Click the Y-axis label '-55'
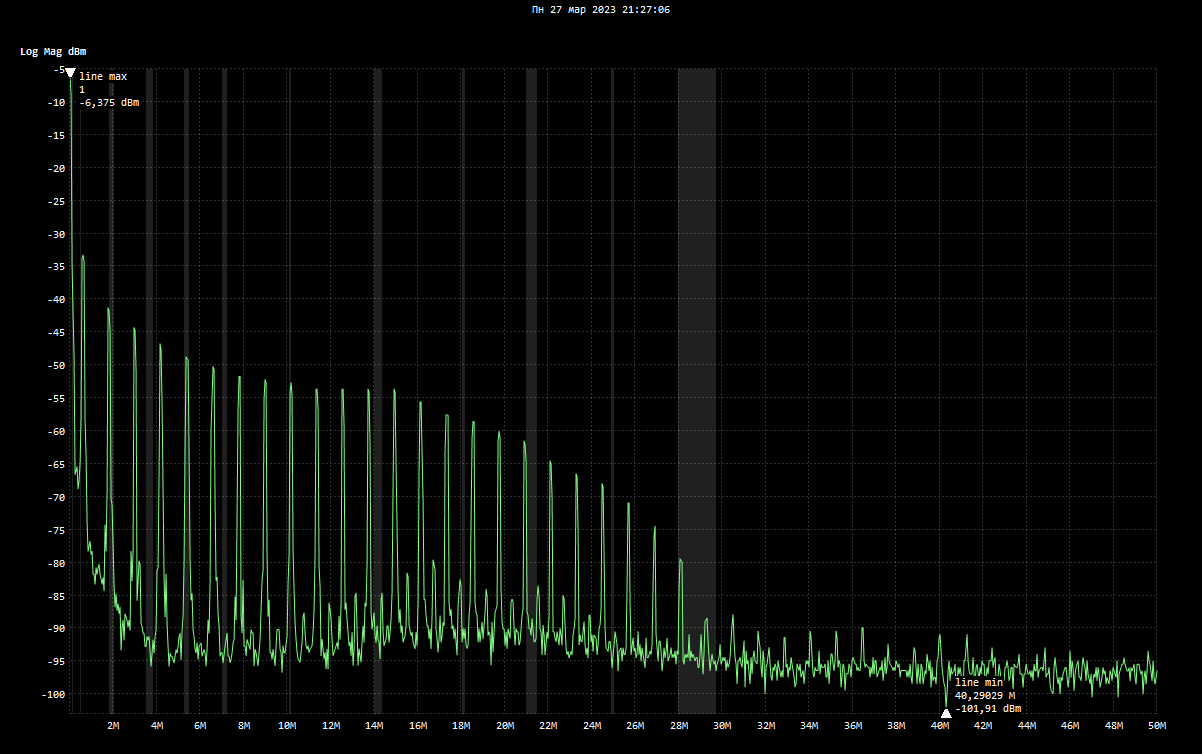Viewport: 1202px width, 754px height. [56, 398]
